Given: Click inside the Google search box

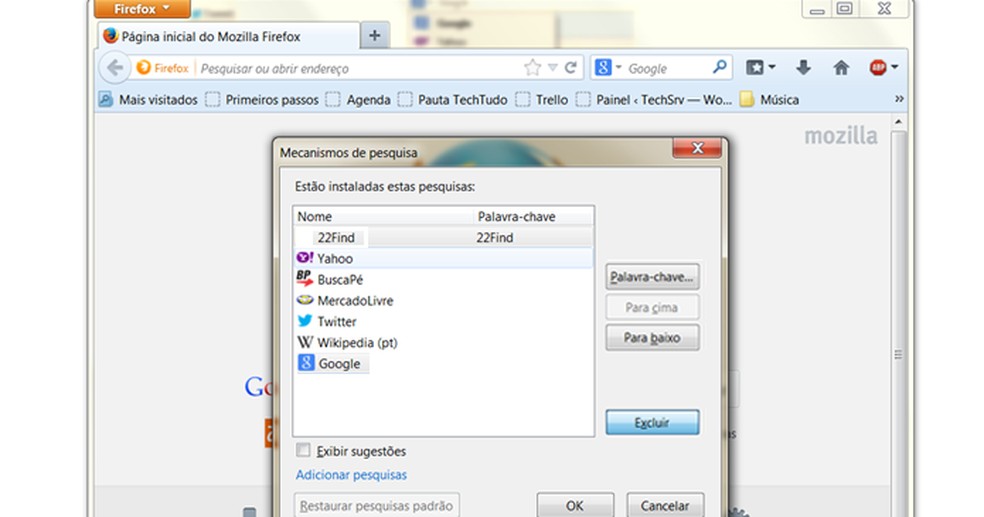Looking at the screenshot, I should 667,68.
